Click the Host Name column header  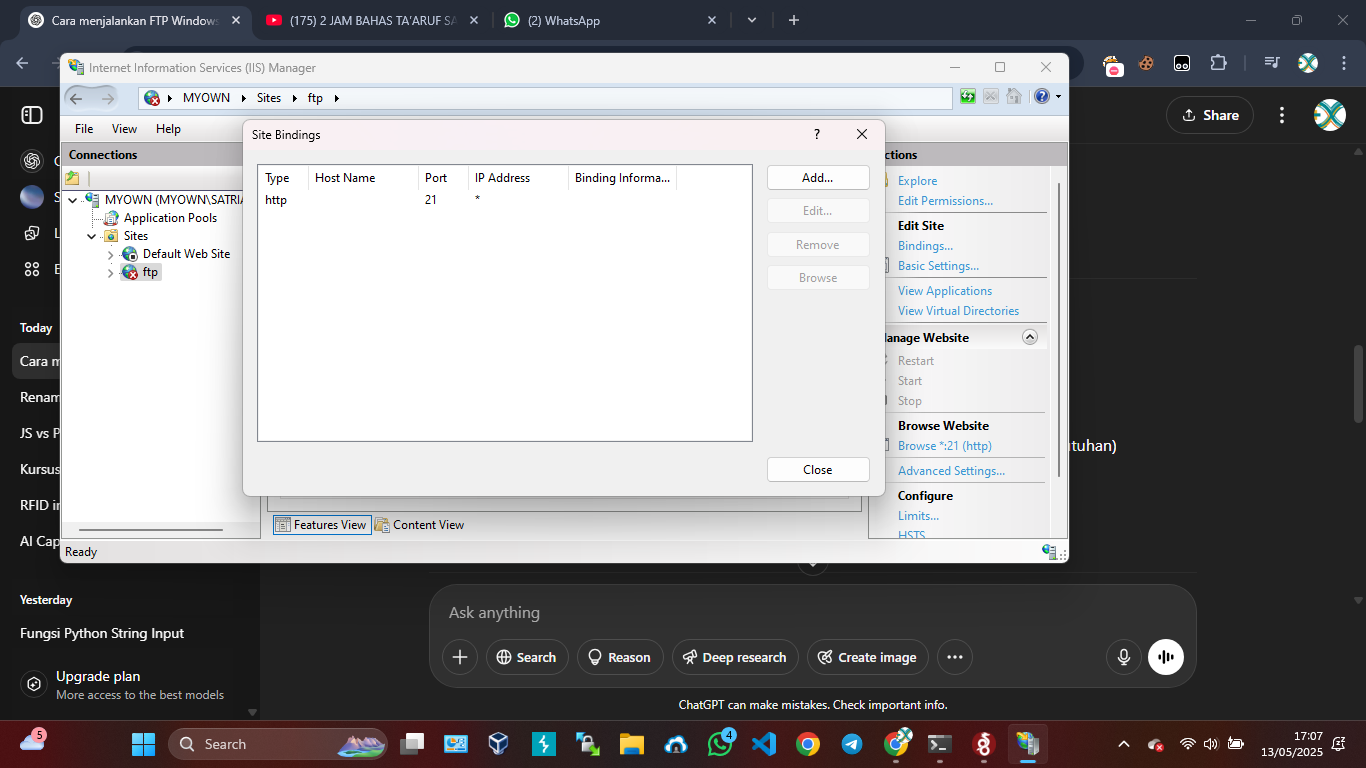(364, 178)
